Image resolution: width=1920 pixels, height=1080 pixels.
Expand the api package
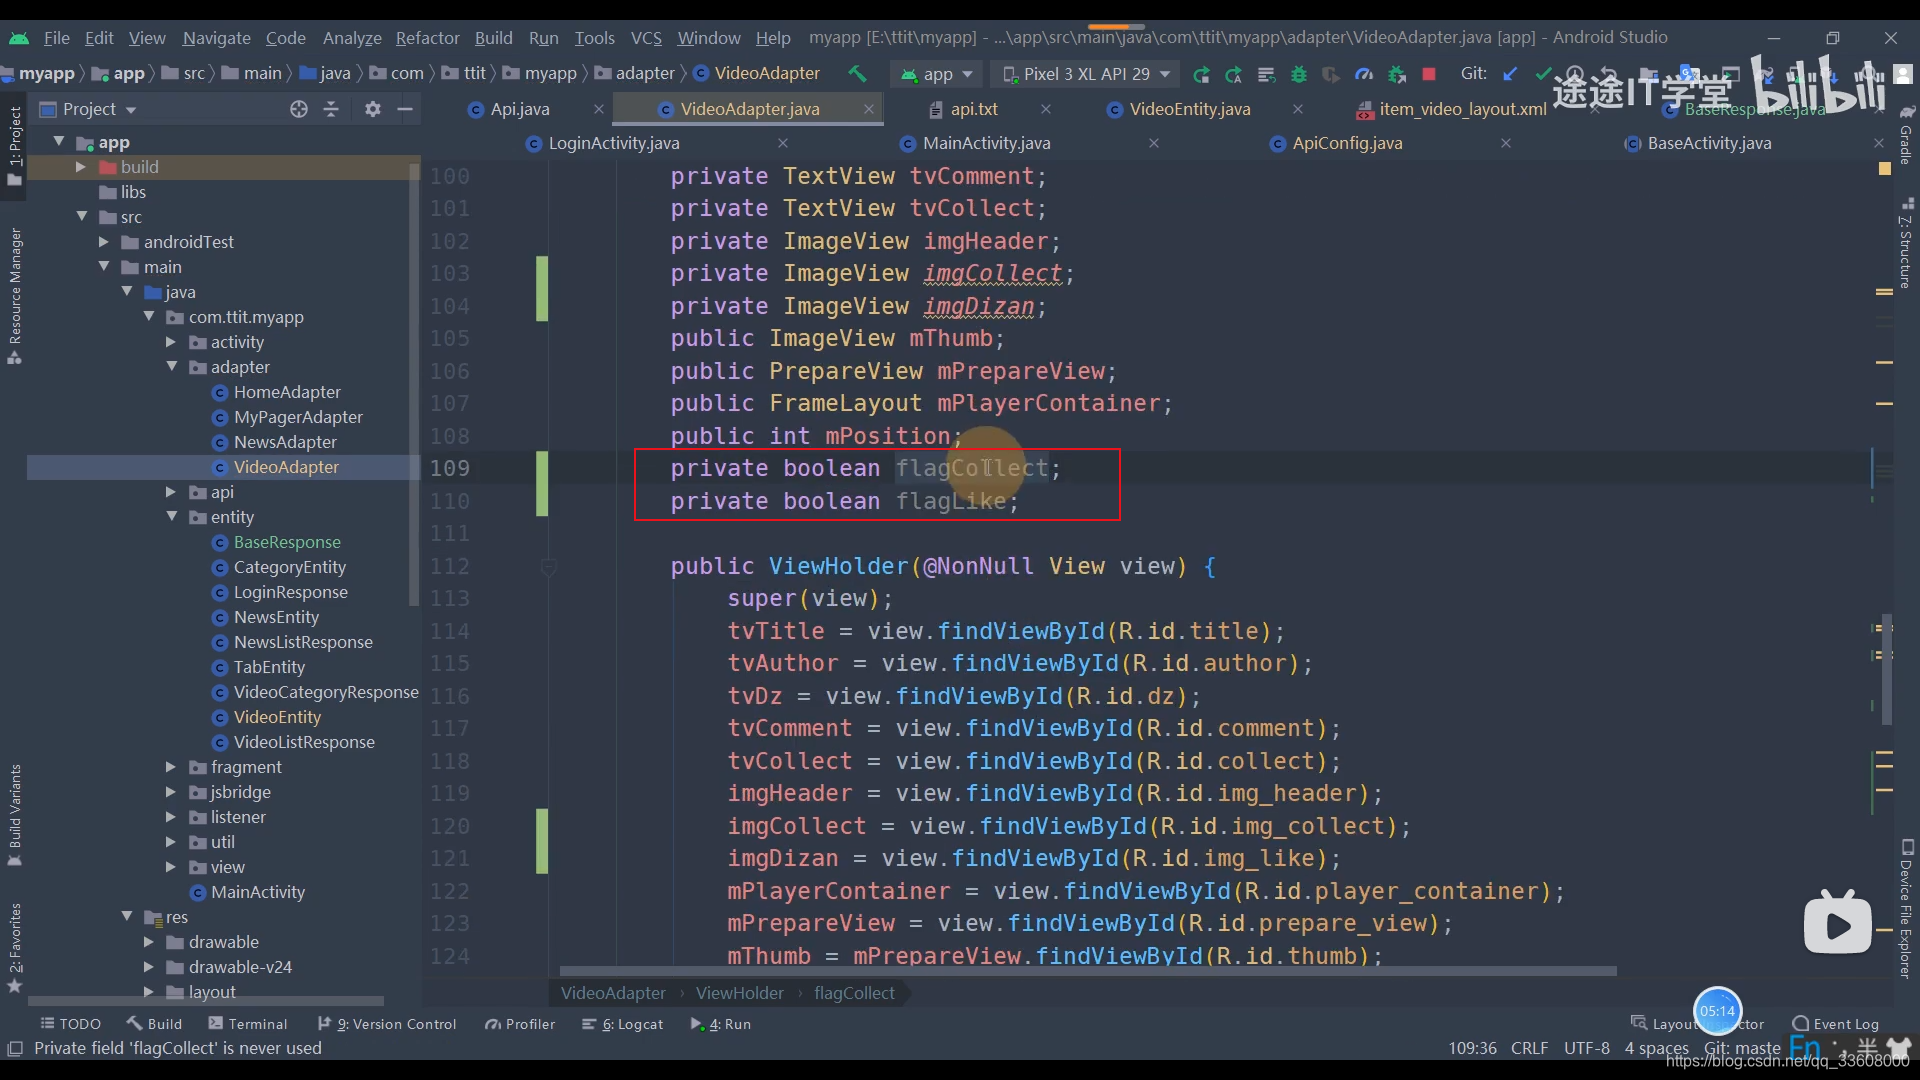(x=170, y=492)
